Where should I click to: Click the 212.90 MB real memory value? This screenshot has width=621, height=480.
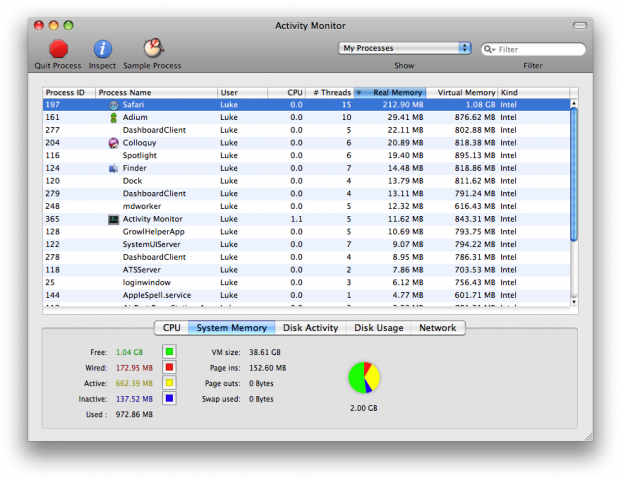point(403,105)
